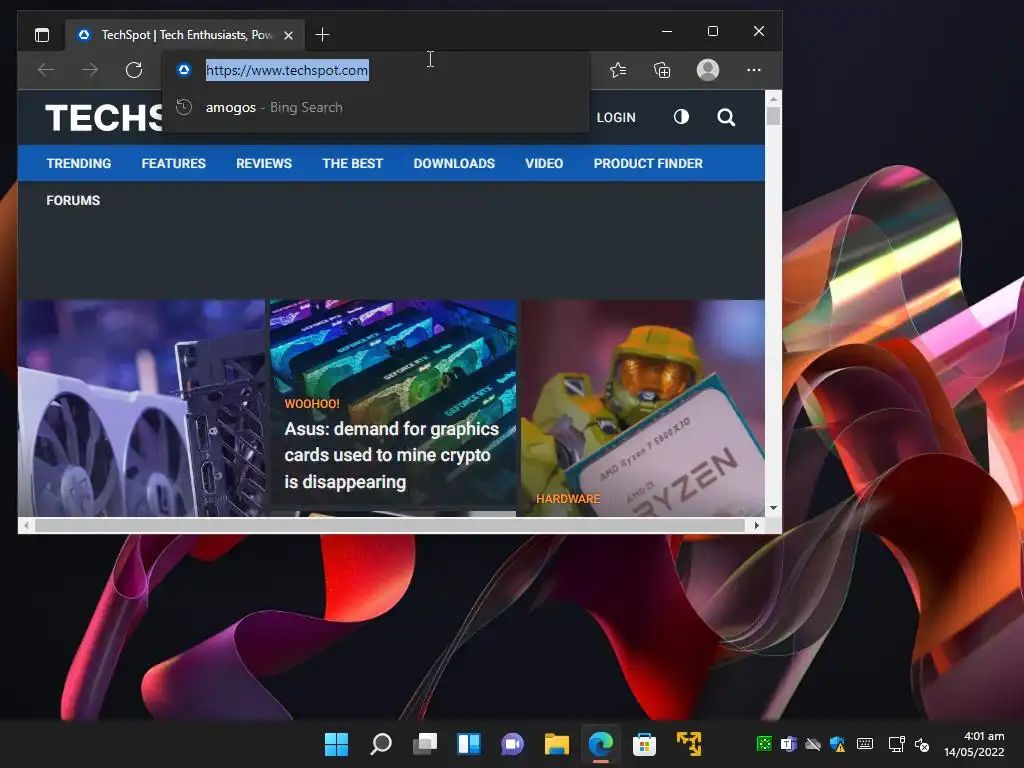This screenshot has height=768, width=1024.
Task: Click the green tray icon
Action: point(764,744)
